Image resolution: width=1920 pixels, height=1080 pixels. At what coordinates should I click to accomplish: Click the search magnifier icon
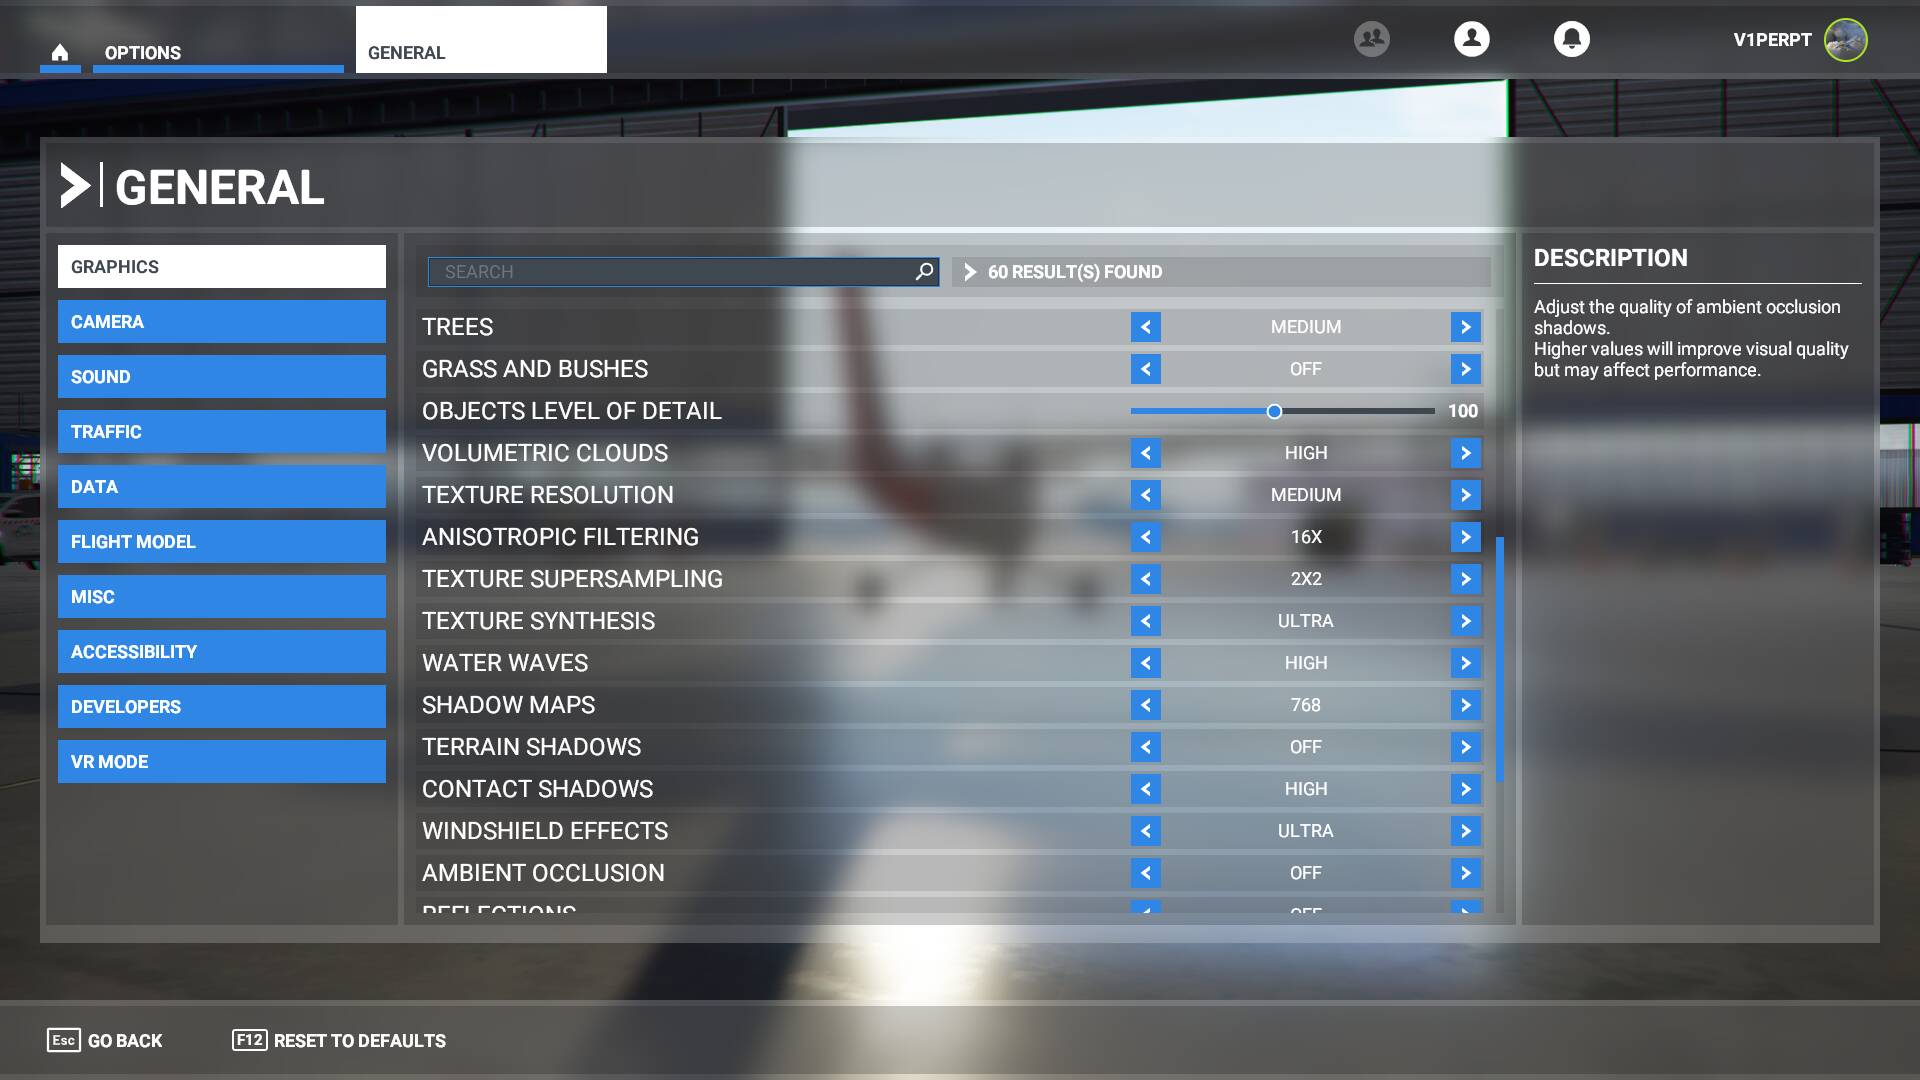(924, 271)
